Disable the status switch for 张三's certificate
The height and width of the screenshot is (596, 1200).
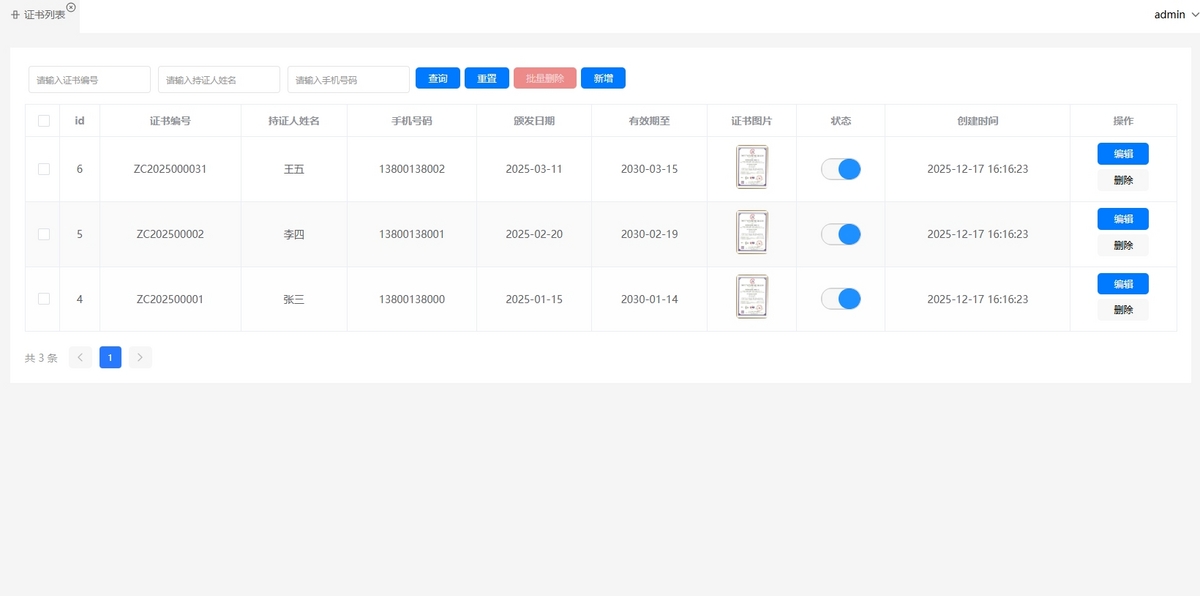(x=840, y=299)
